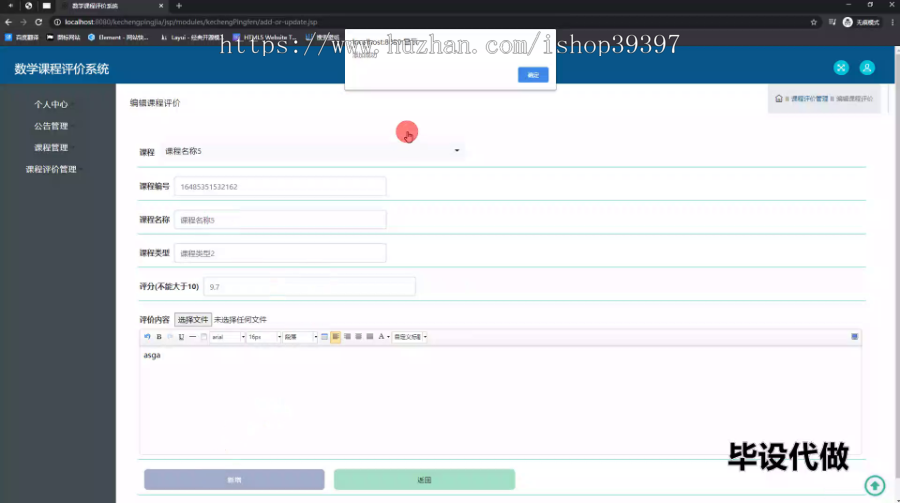Open the course selection dropdown
This screenshot has width=900, height=503.
click(x=312, y=151)
